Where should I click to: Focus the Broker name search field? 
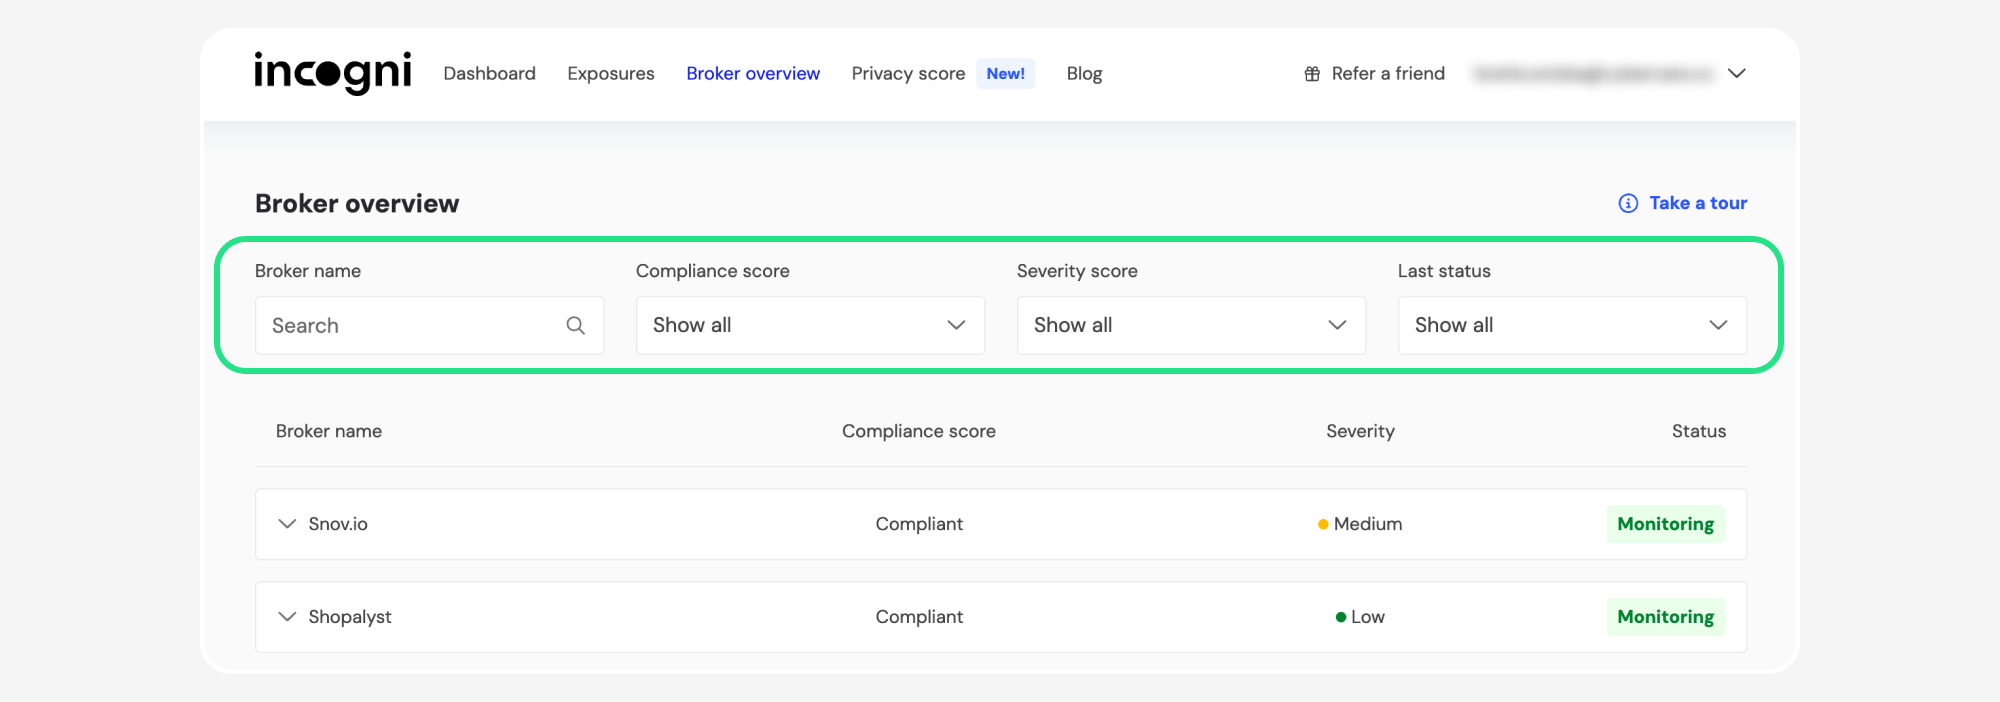429,325
